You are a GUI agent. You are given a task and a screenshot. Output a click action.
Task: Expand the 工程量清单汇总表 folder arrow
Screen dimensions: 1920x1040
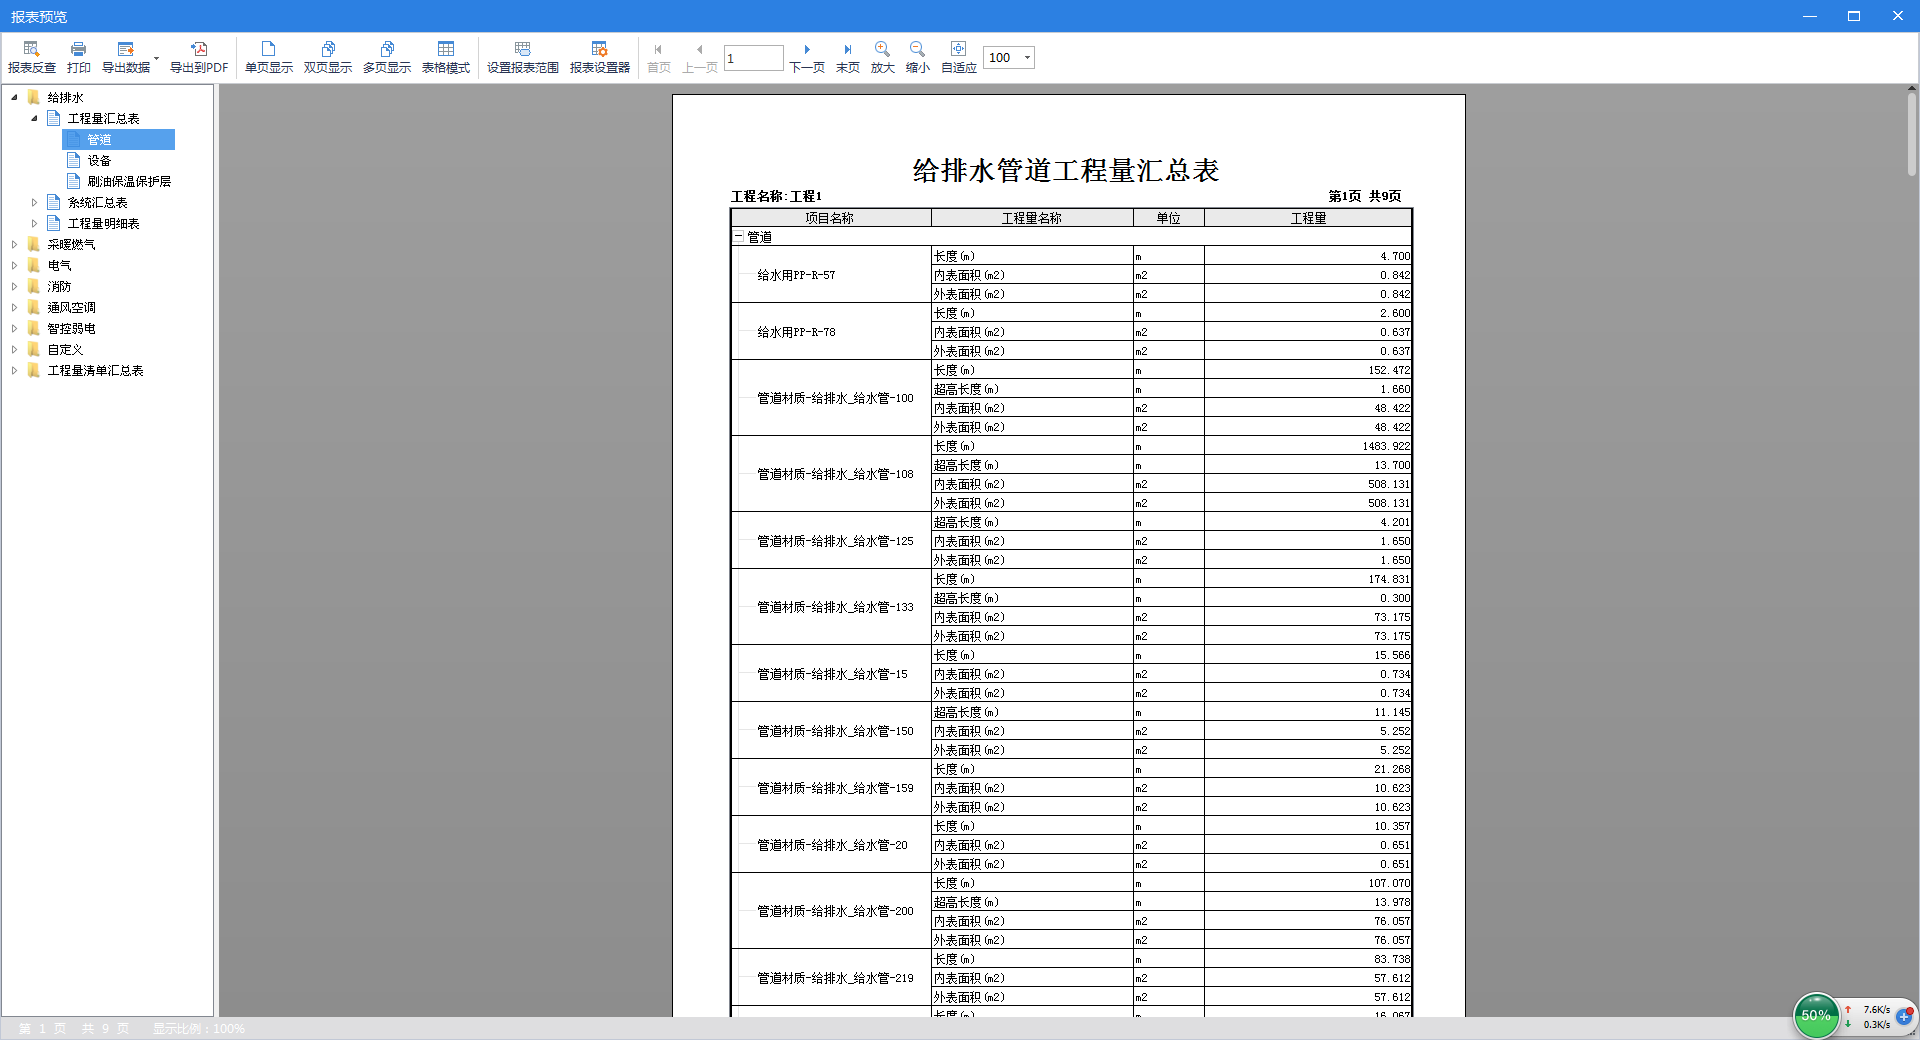pos(14,370)
